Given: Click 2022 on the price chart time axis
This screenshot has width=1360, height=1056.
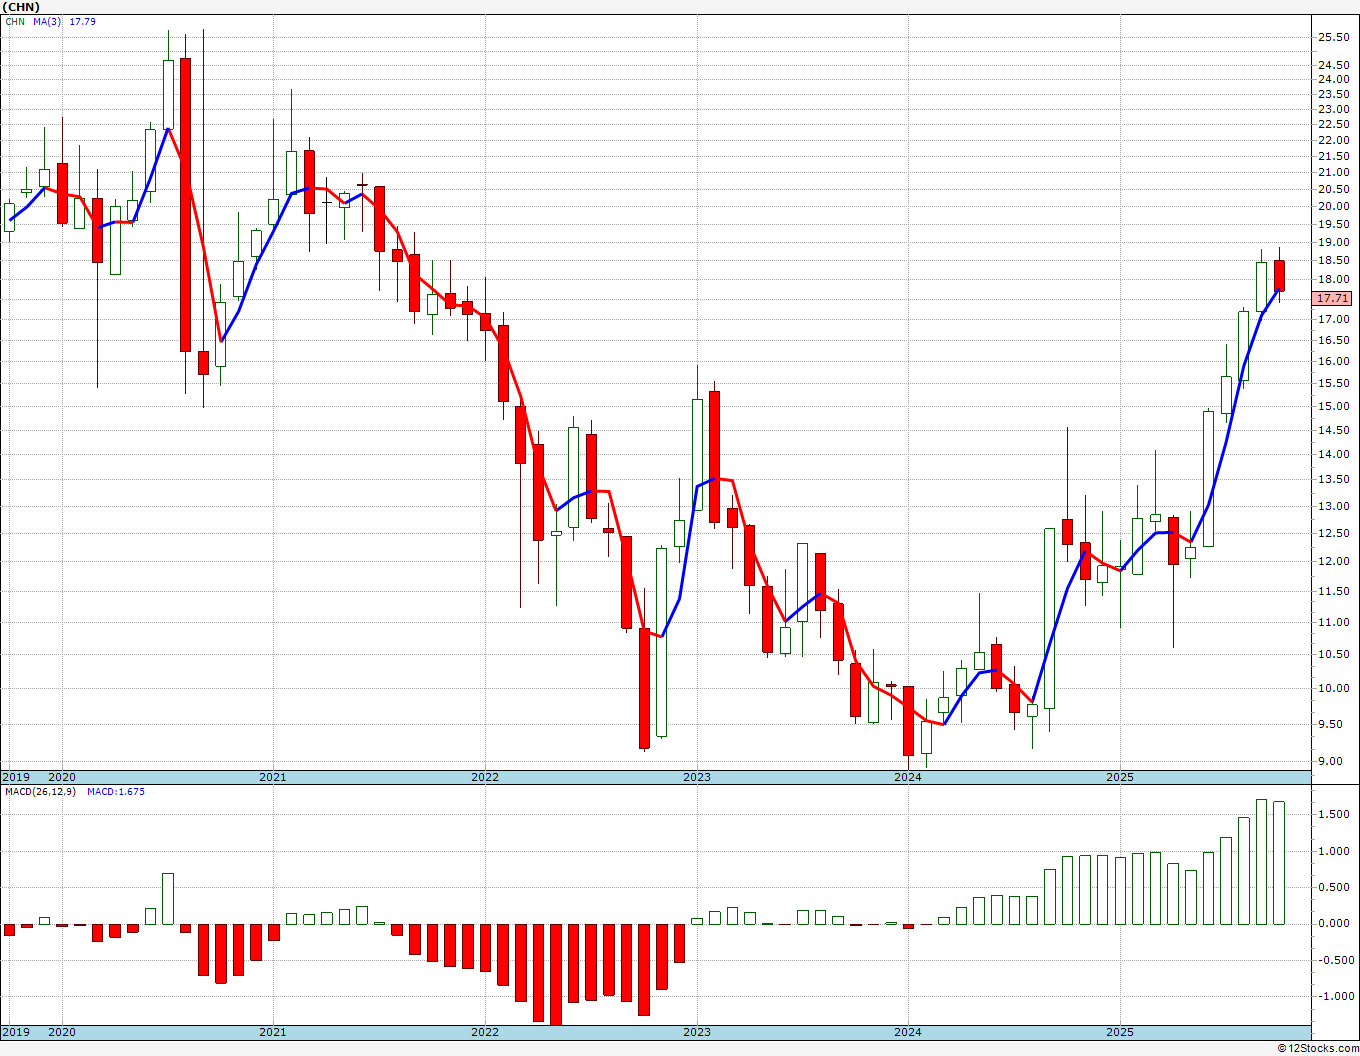Looking at the screenshot, I should pyautogui.click(x=485, y=777).
